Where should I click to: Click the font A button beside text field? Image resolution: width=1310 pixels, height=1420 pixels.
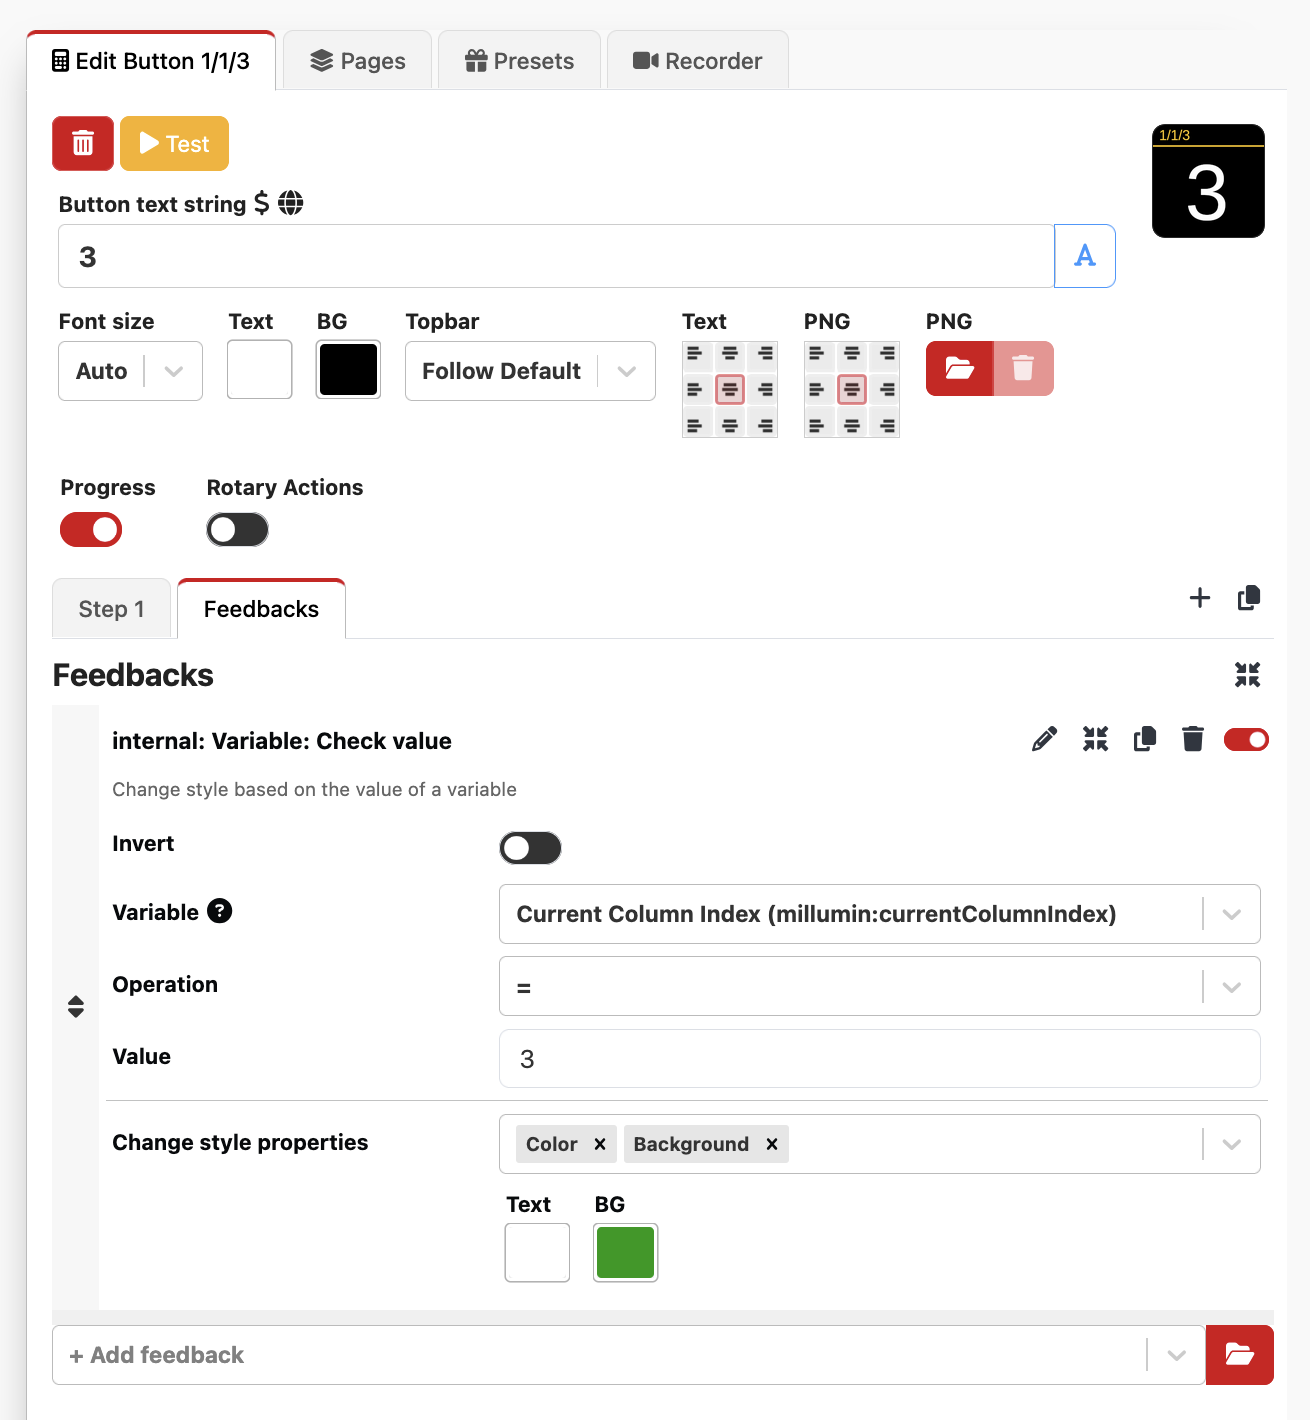click(x=1084, y=256)
